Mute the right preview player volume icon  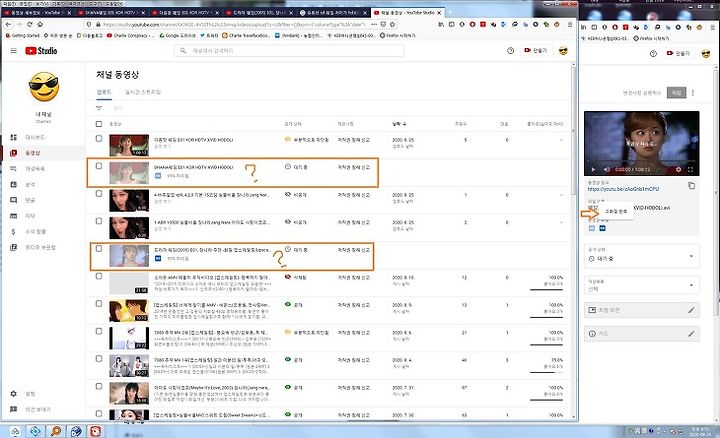606,169
